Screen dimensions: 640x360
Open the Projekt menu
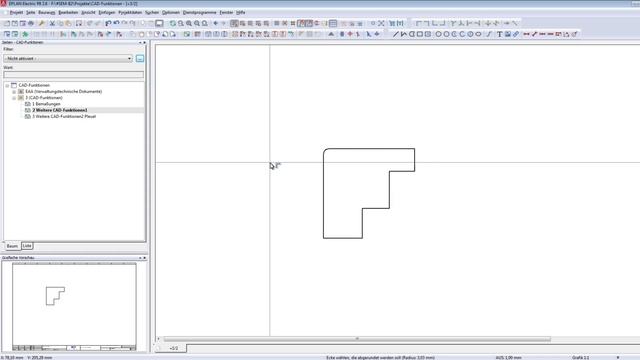(16, 13)
